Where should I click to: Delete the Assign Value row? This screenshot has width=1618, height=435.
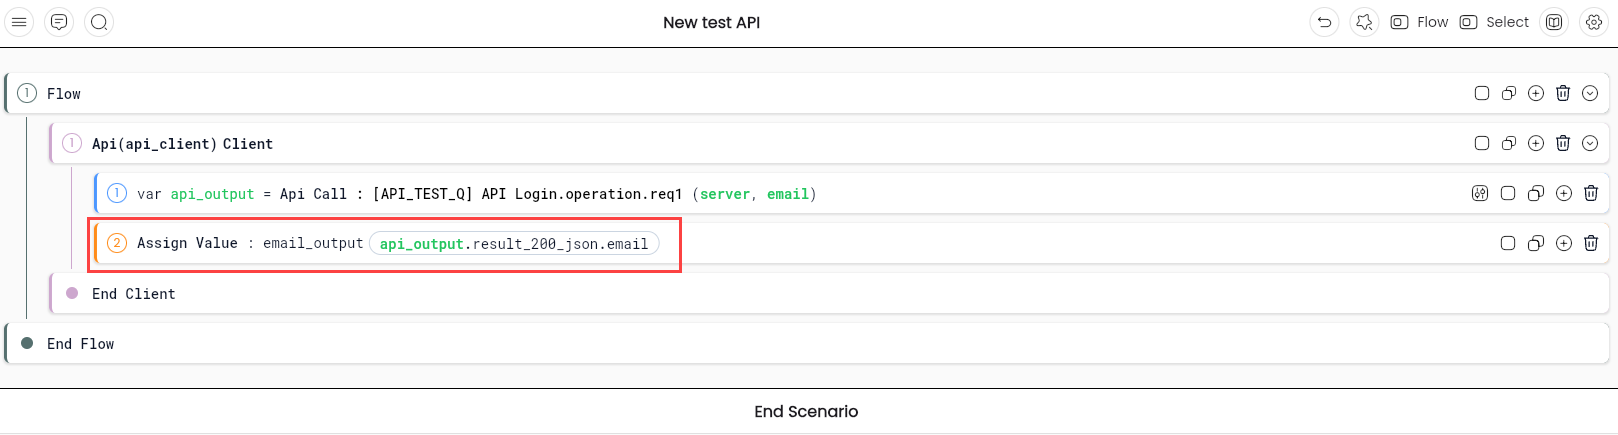(1591, 243)
